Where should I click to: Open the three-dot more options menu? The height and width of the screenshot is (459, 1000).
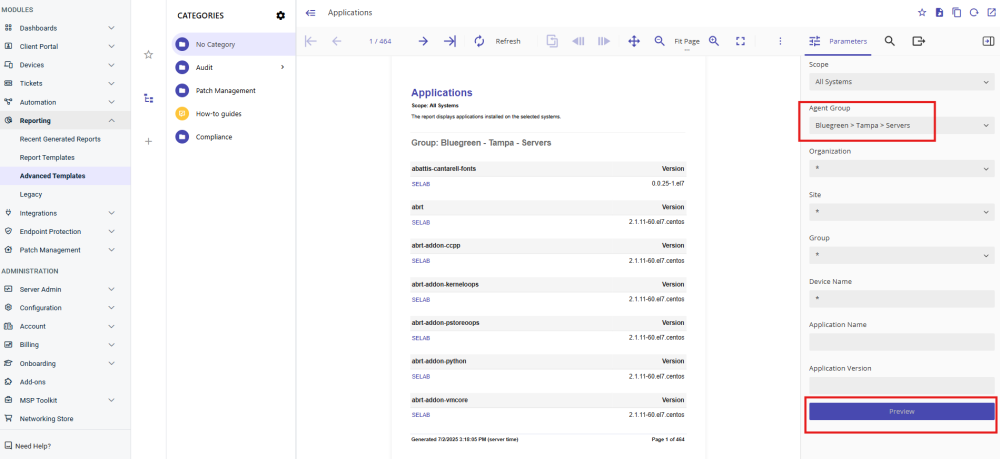coord(780,41)
